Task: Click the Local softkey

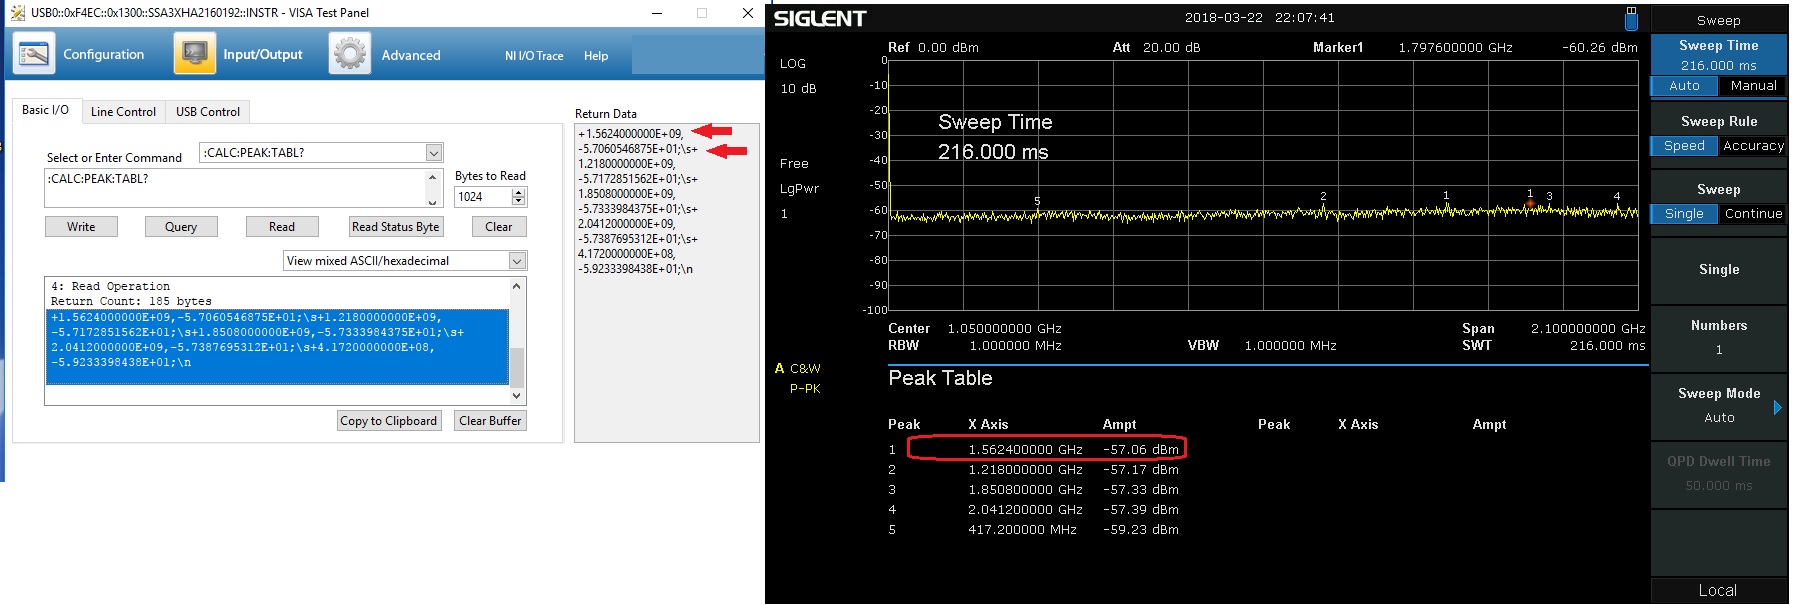Action: (1719, 591)
